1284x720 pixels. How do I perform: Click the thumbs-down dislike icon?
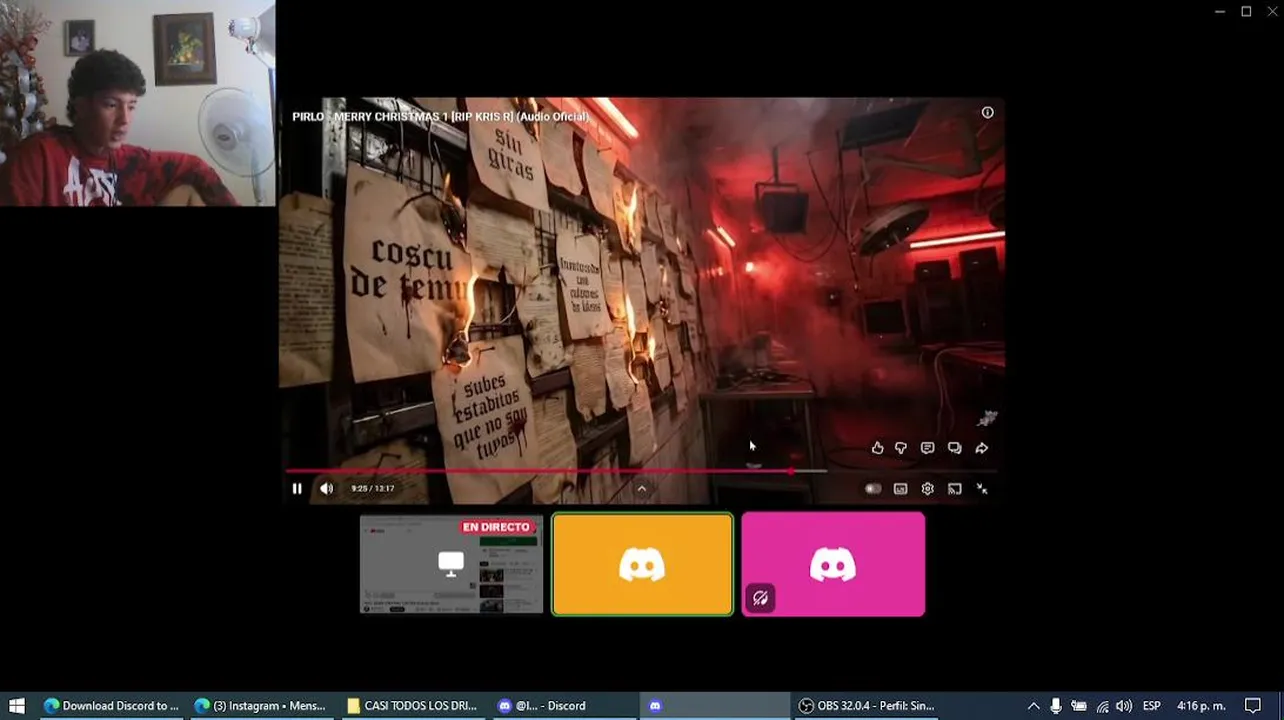pyautogui.click(x=901, y=448)
